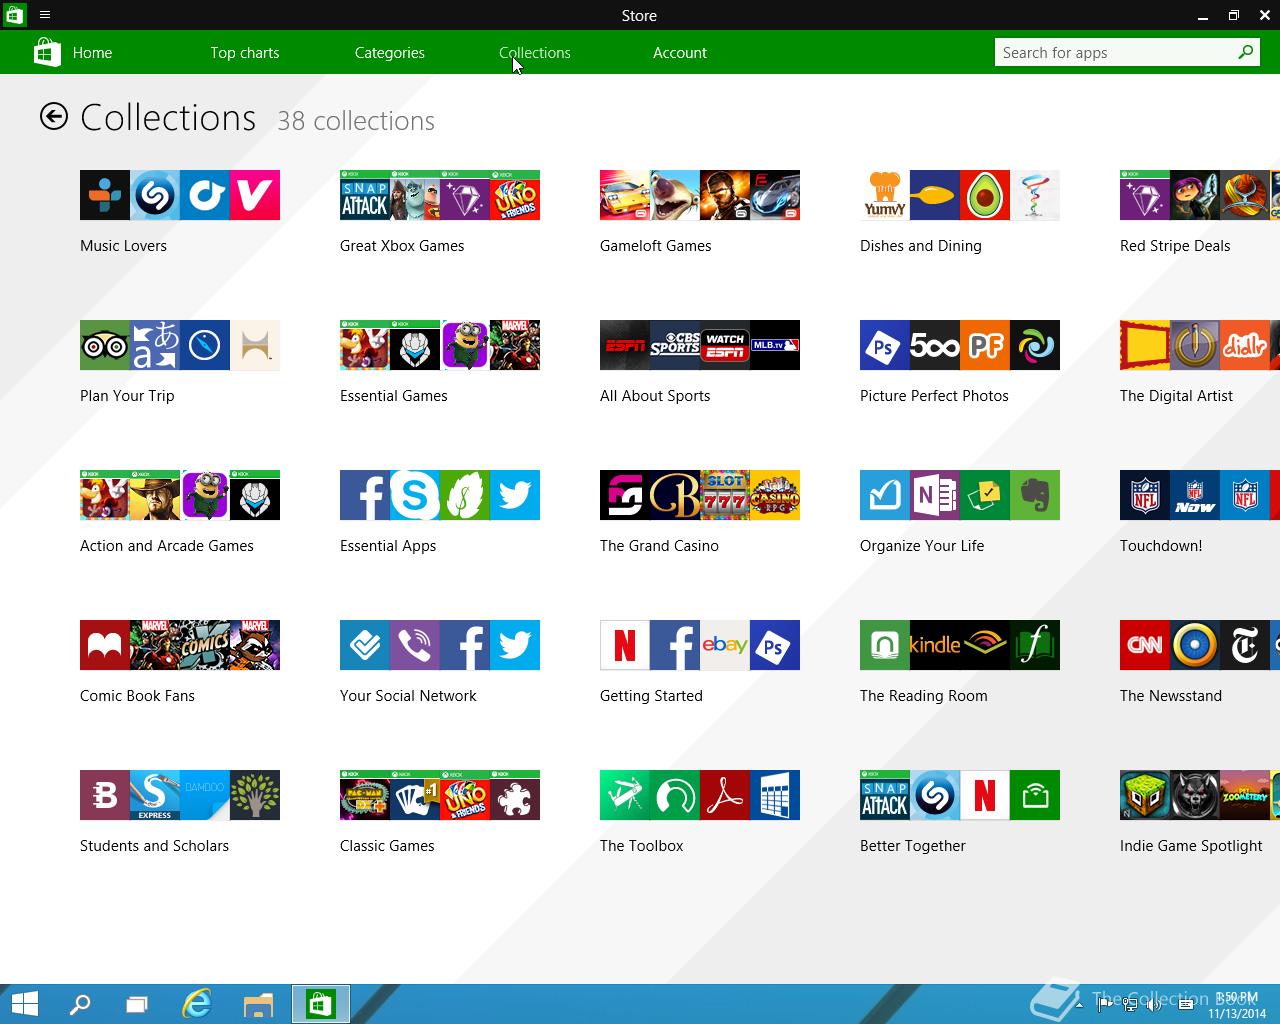Open Windows Start button on taskbar
Image resolution: width=1280 pixels, height=1024 pixels.
click(25, 1004)
